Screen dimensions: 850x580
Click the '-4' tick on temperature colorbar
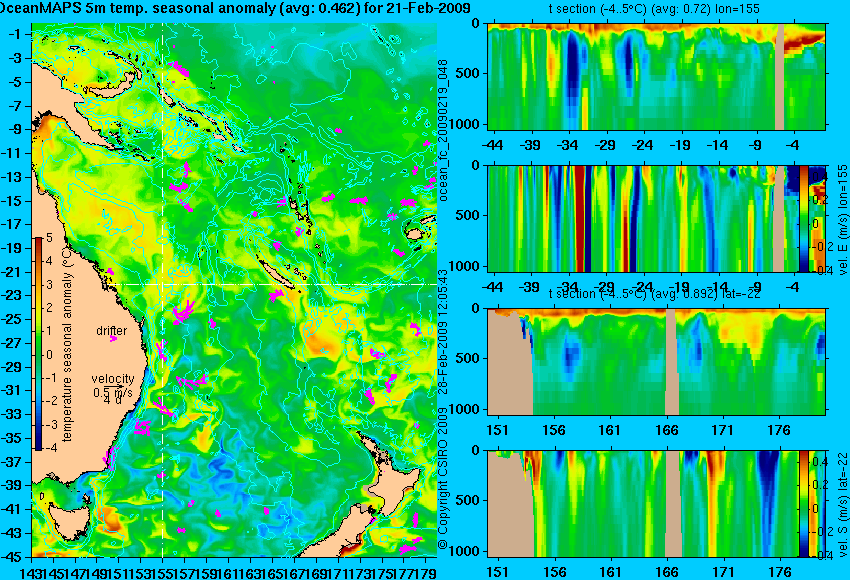click(x=49, y=448)
